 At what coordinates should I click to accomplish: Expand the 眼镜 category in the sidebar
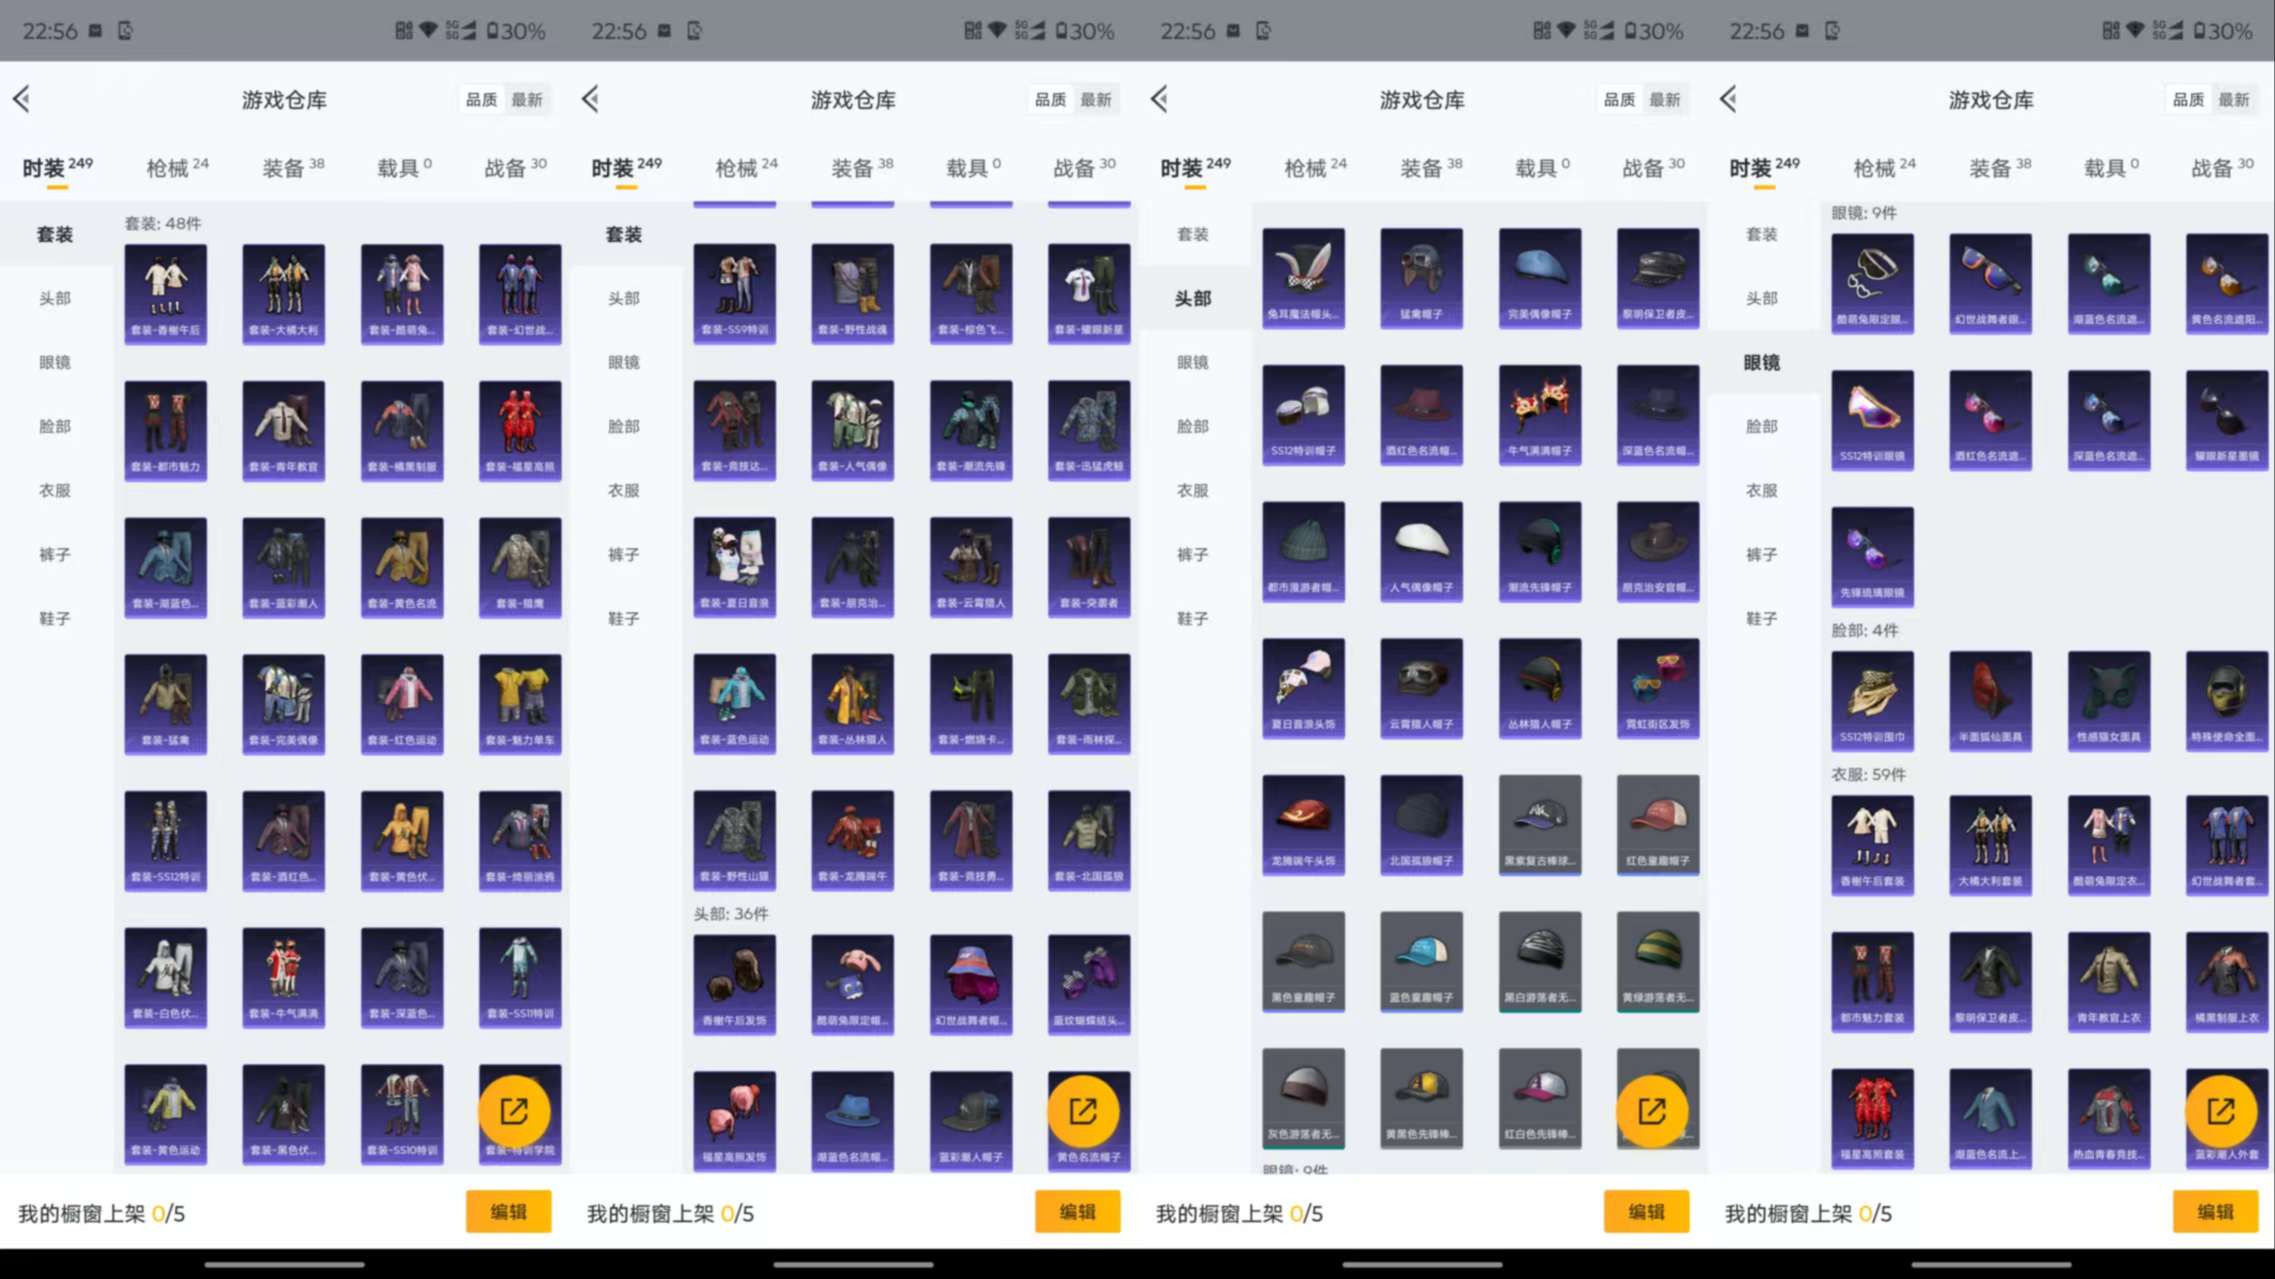point(55,362)
